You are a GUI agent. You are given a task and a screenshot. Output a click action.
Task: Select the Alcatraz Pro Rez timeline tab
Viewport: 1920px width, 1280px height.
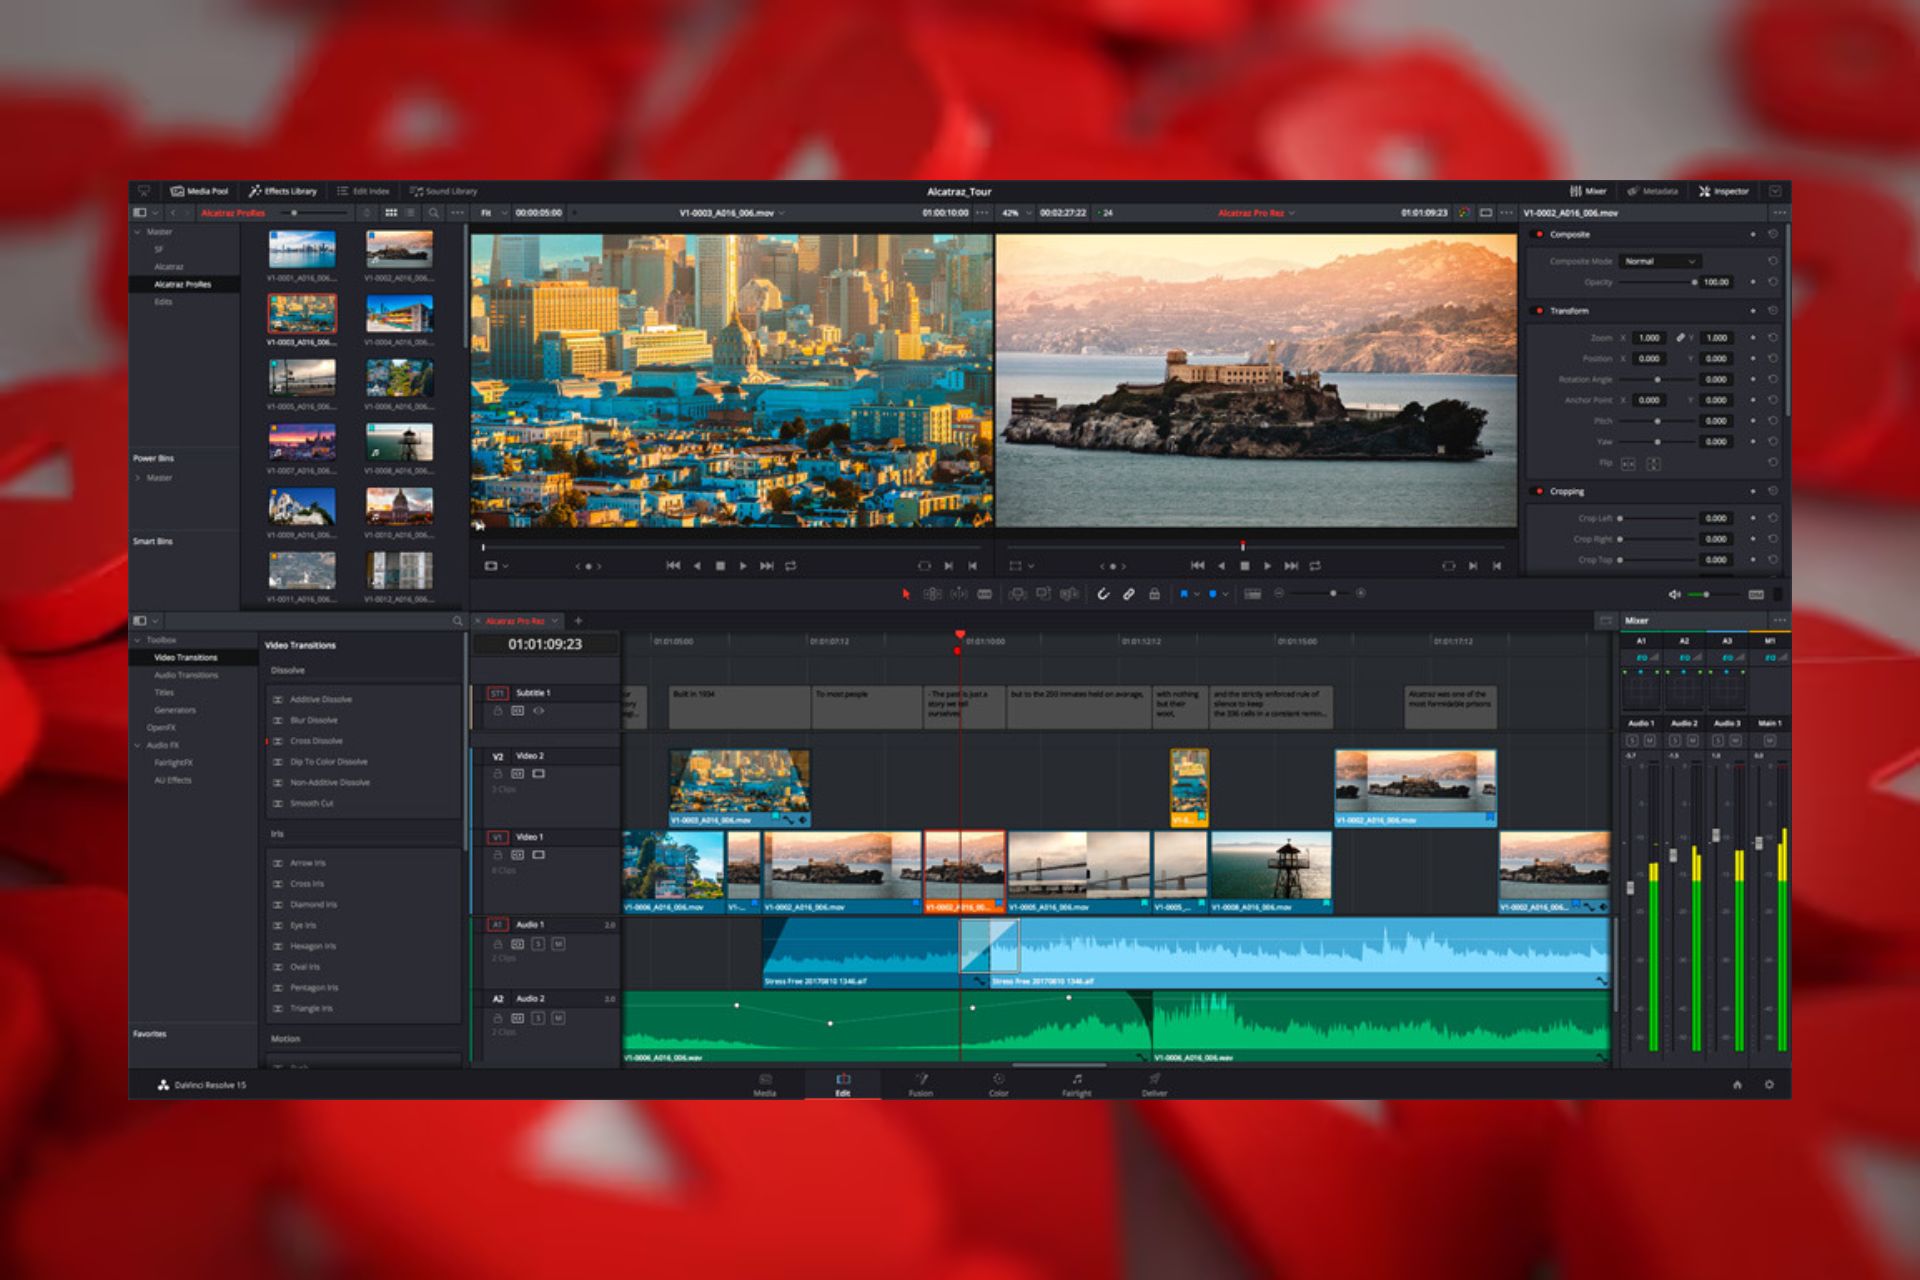[x=517, y=621]
